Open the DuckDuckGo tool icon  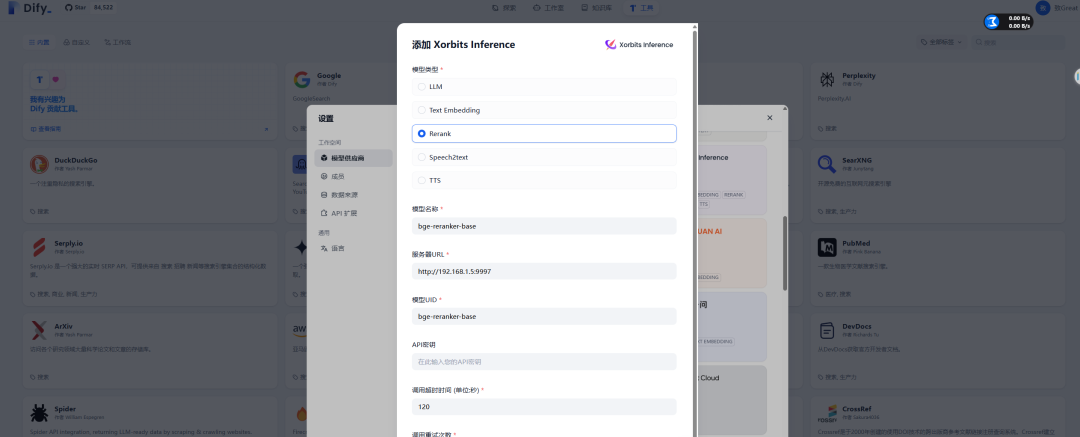coord(39,164)
